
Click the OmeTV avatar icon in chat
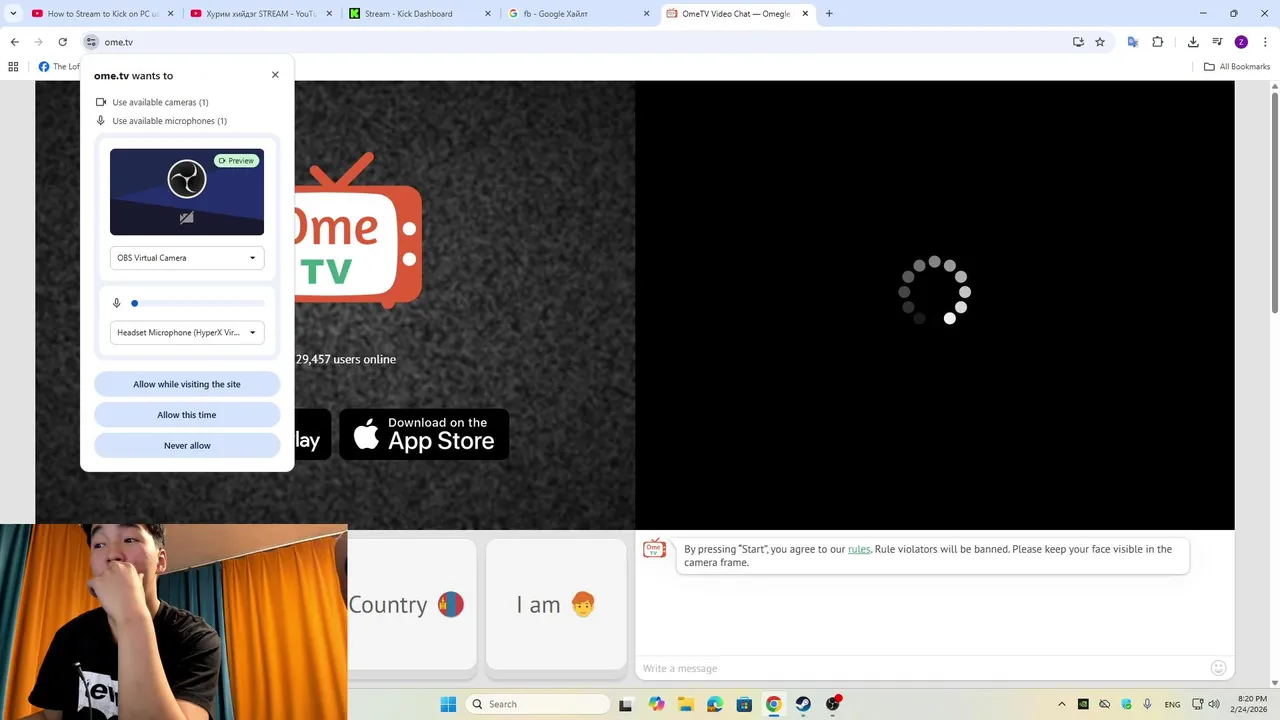[x=654, y=548]
